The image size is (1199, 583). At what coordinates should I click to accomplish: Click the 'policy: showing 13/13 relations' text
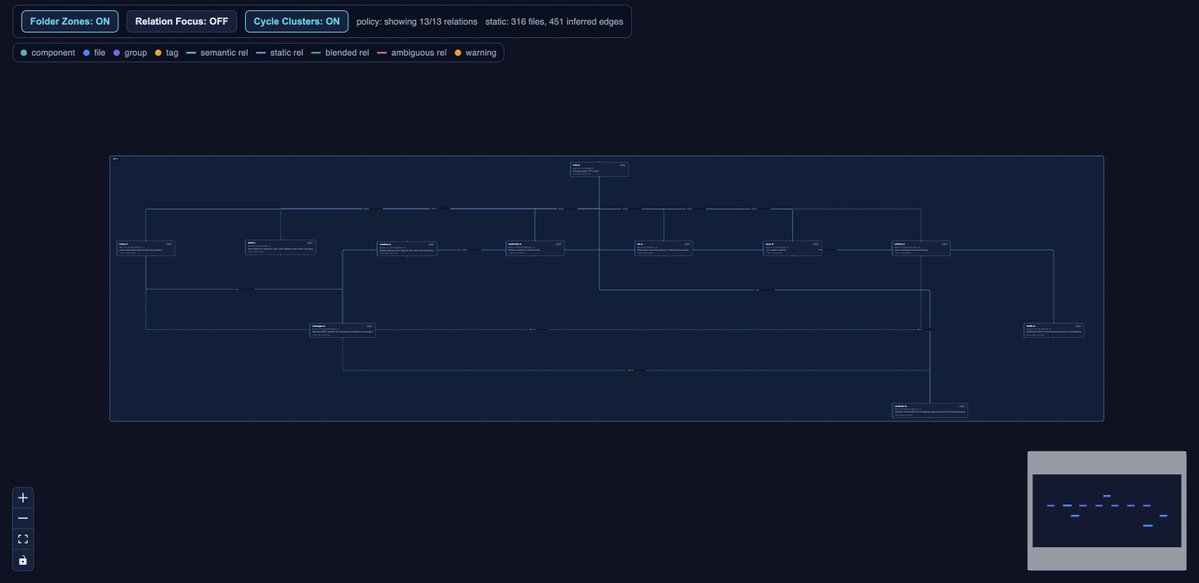[417, 21]
